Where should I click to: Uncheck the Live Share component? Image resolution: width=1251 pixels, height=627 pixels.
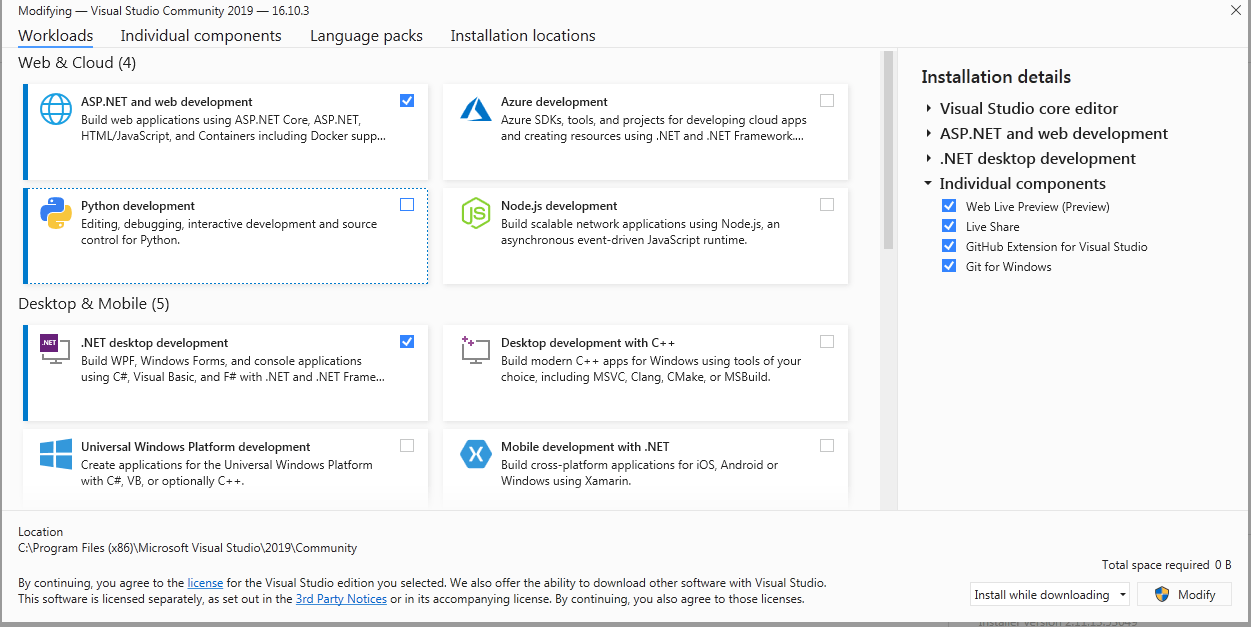click(x=949, y=226)
